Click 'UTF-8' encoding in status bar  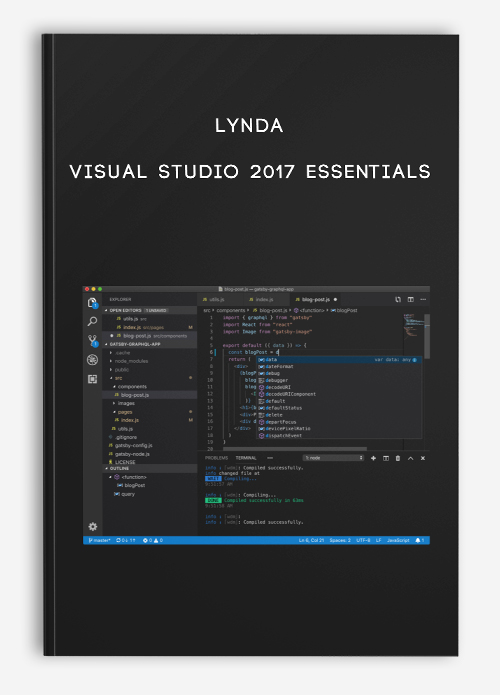point(363,540)
